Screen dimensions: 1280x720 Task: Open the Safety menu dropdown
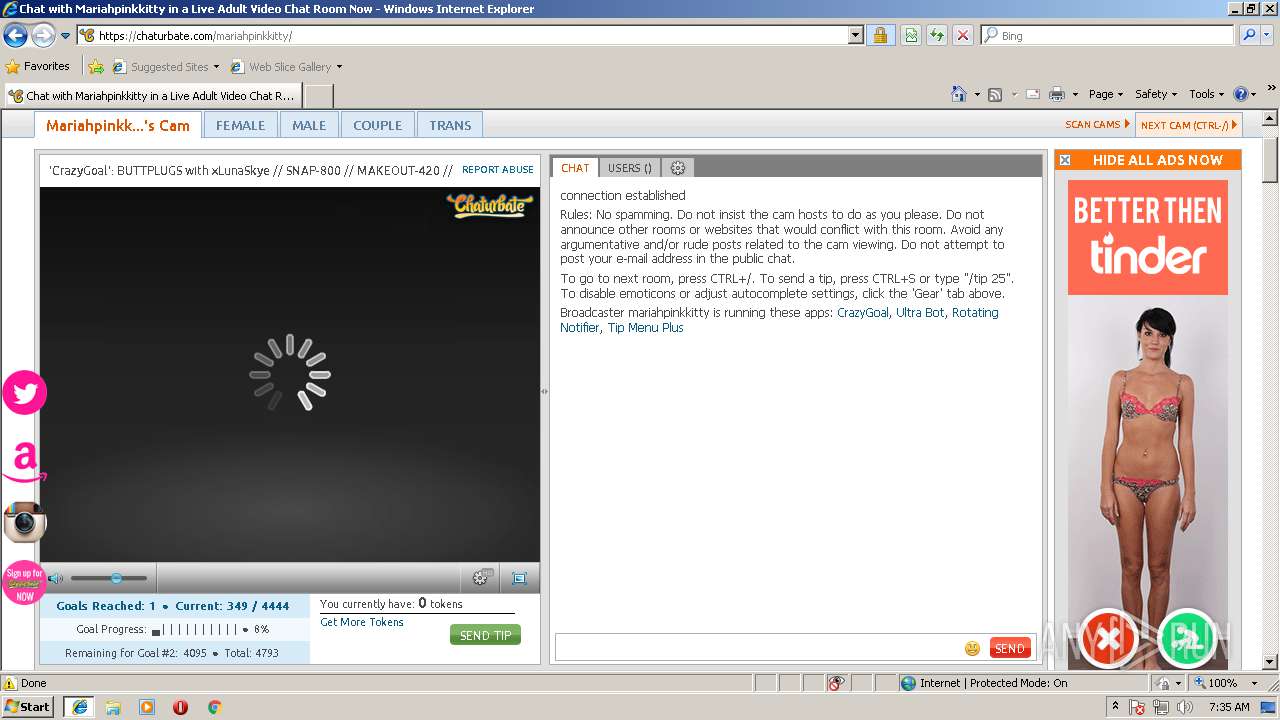click(1156, 94)
